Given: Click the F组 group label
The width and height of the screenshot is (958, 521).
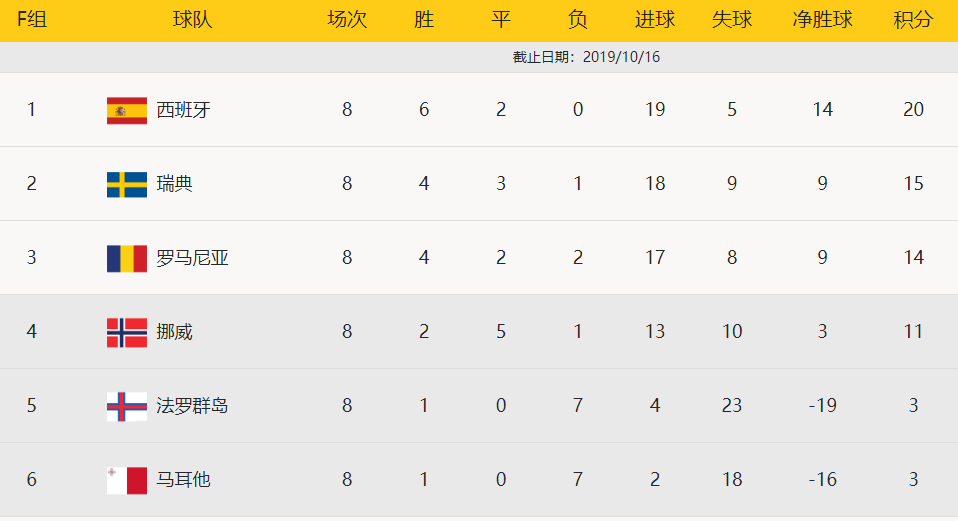Looking at the screenshot, I should coord(32,20).
